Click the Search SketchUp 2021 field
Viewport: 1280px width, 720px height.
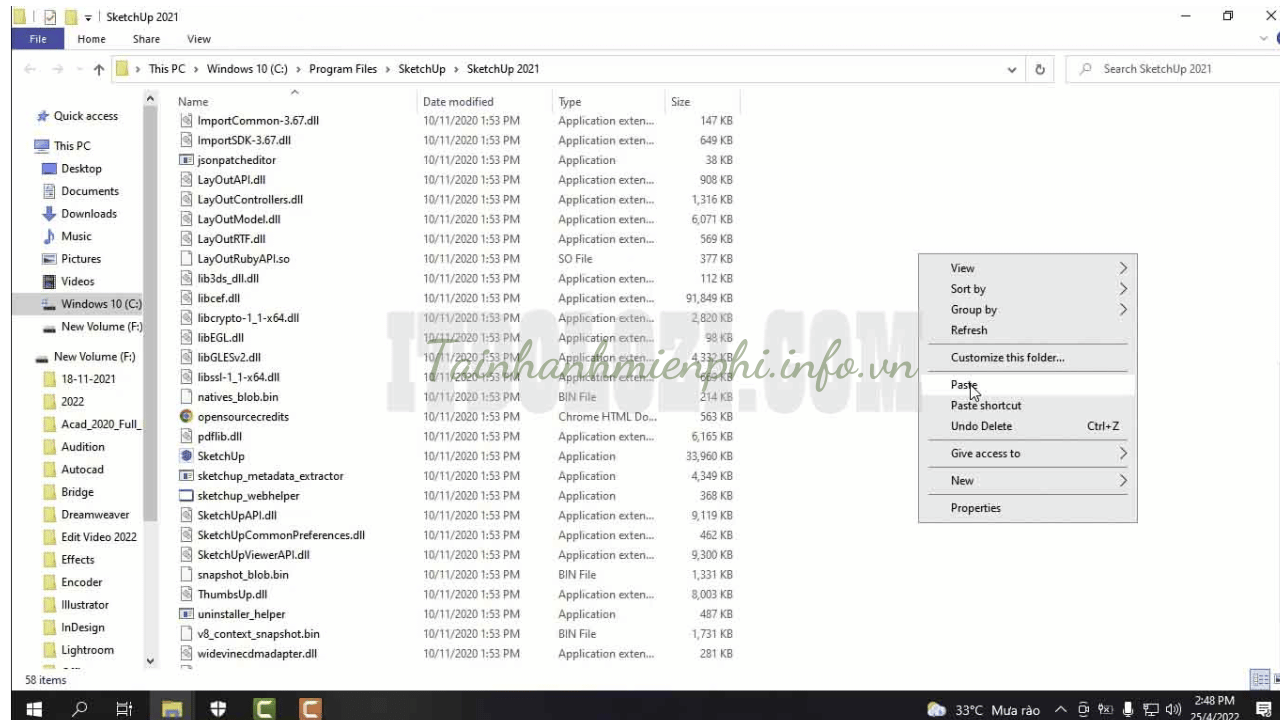[1170, 69]
